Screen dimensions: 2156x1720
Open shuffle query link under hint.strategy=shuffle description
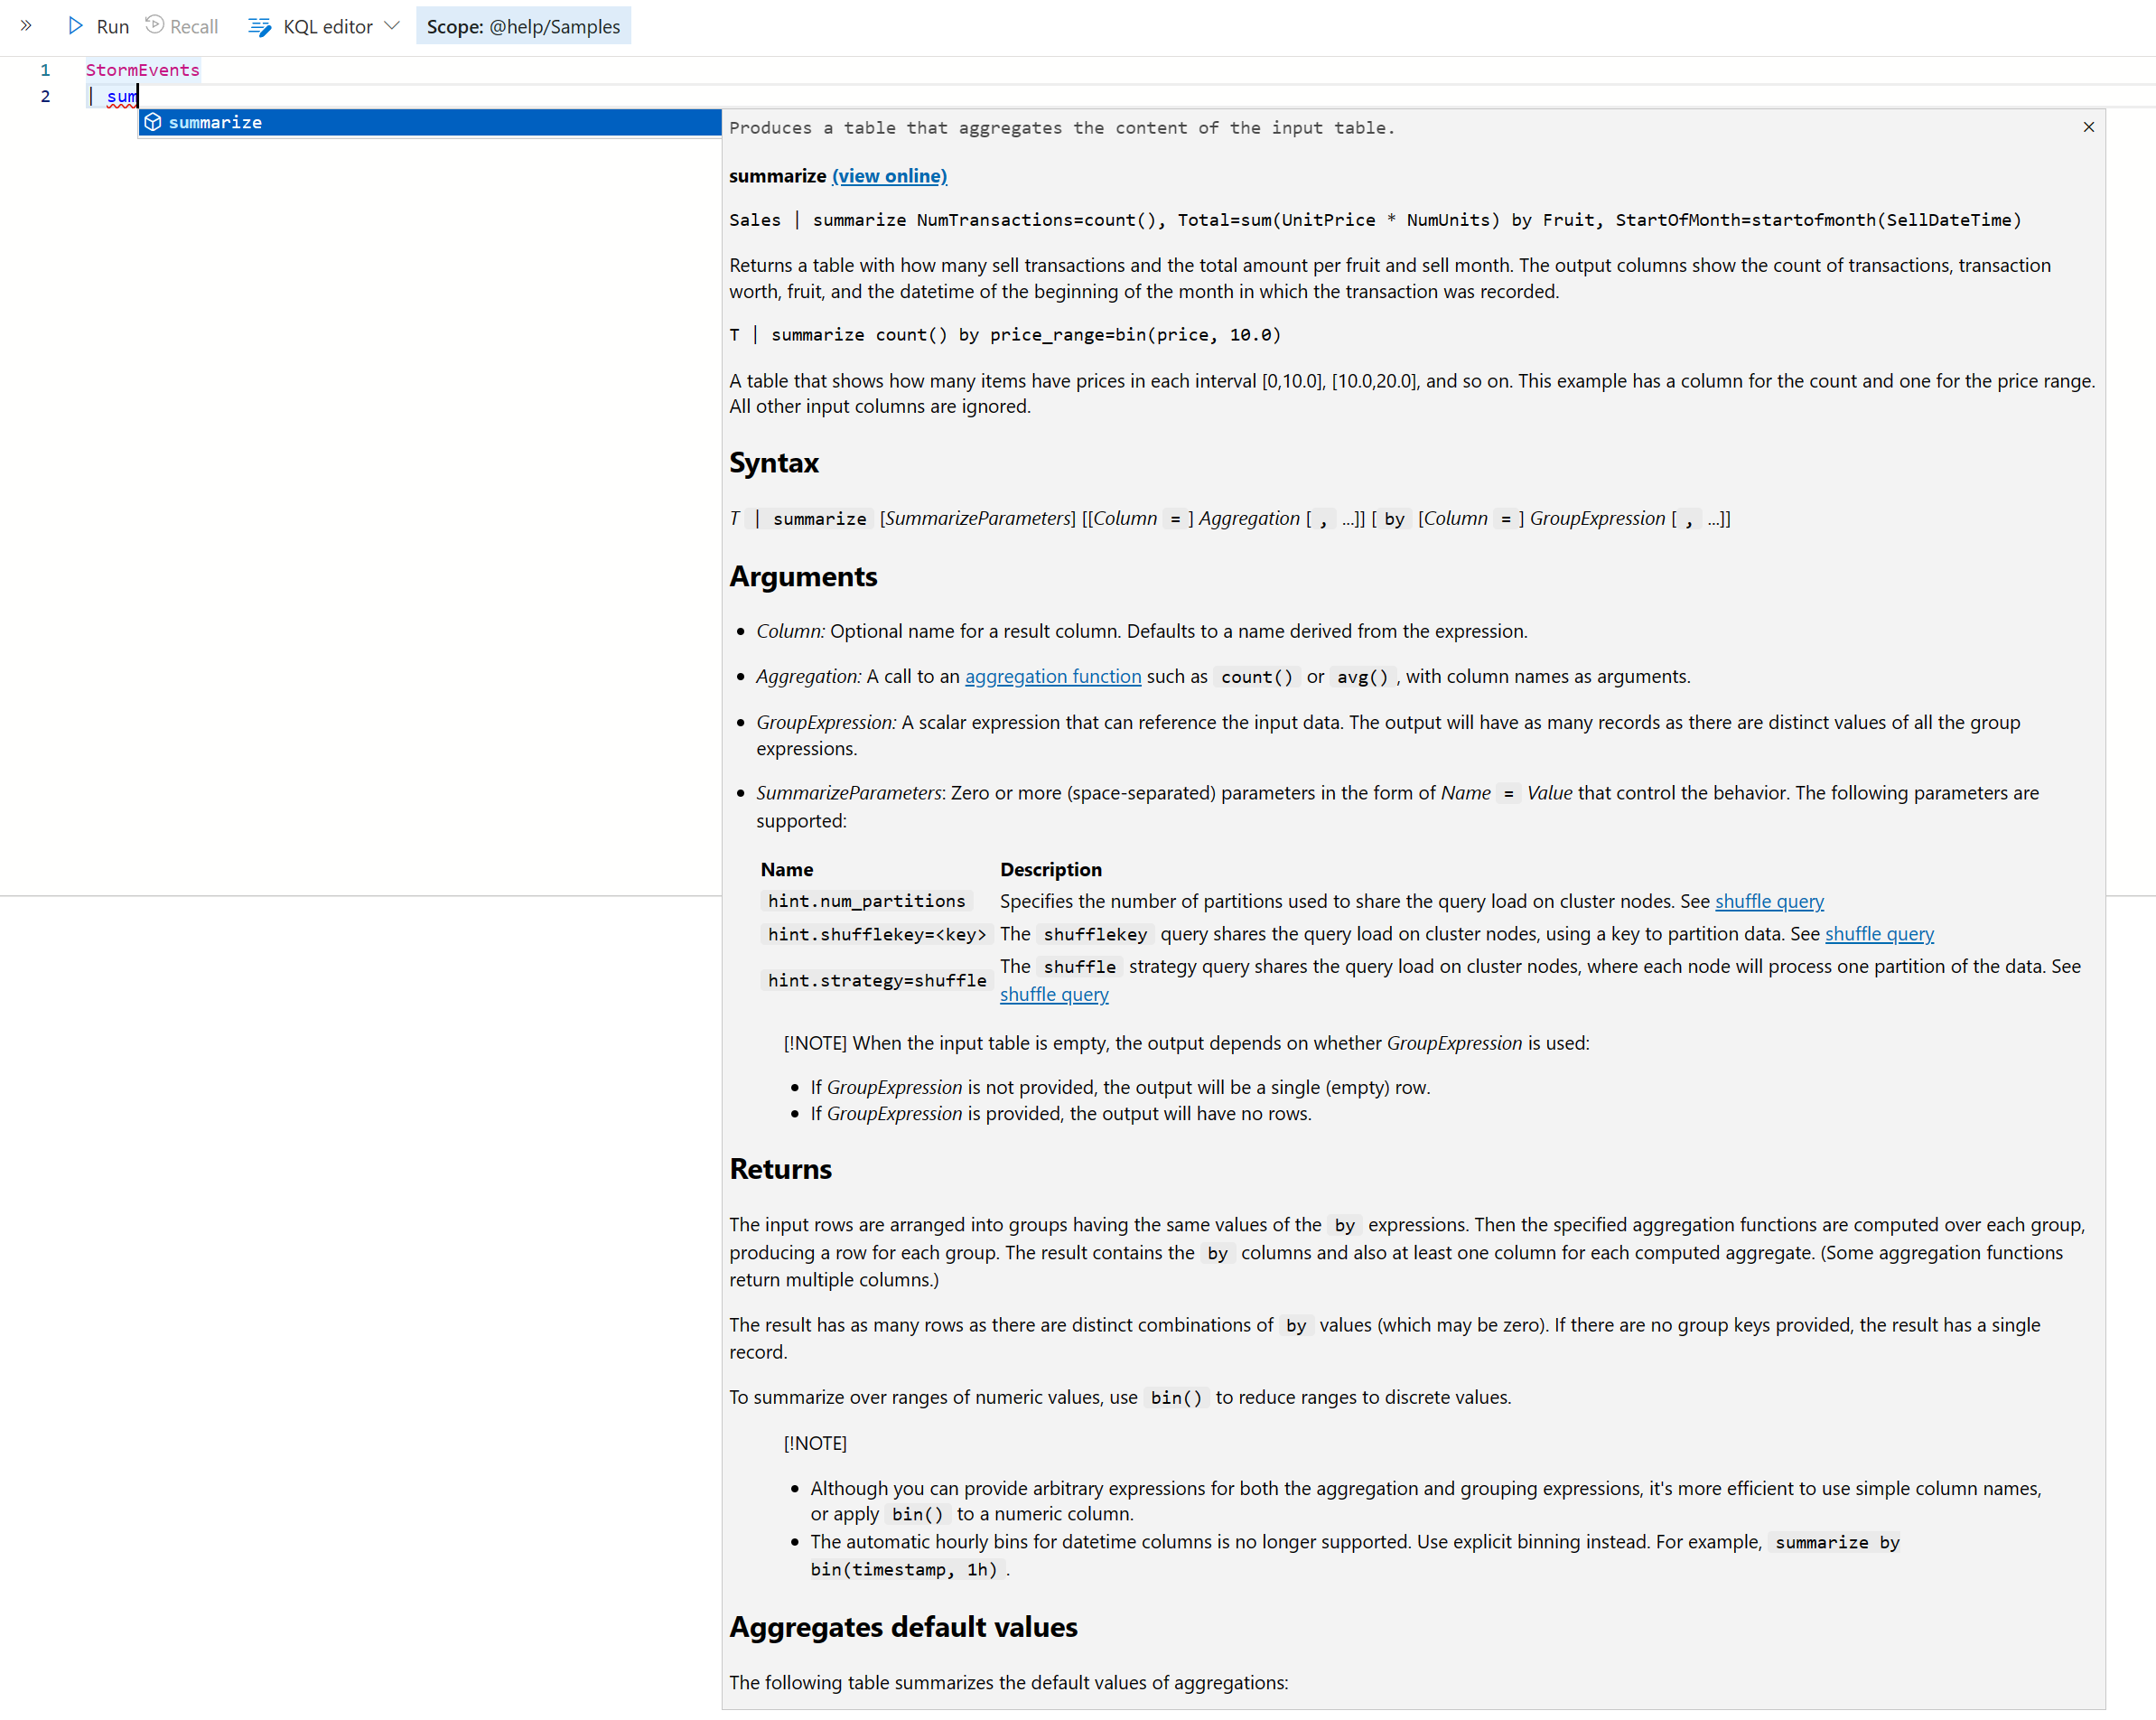[x=1054, y=994]
